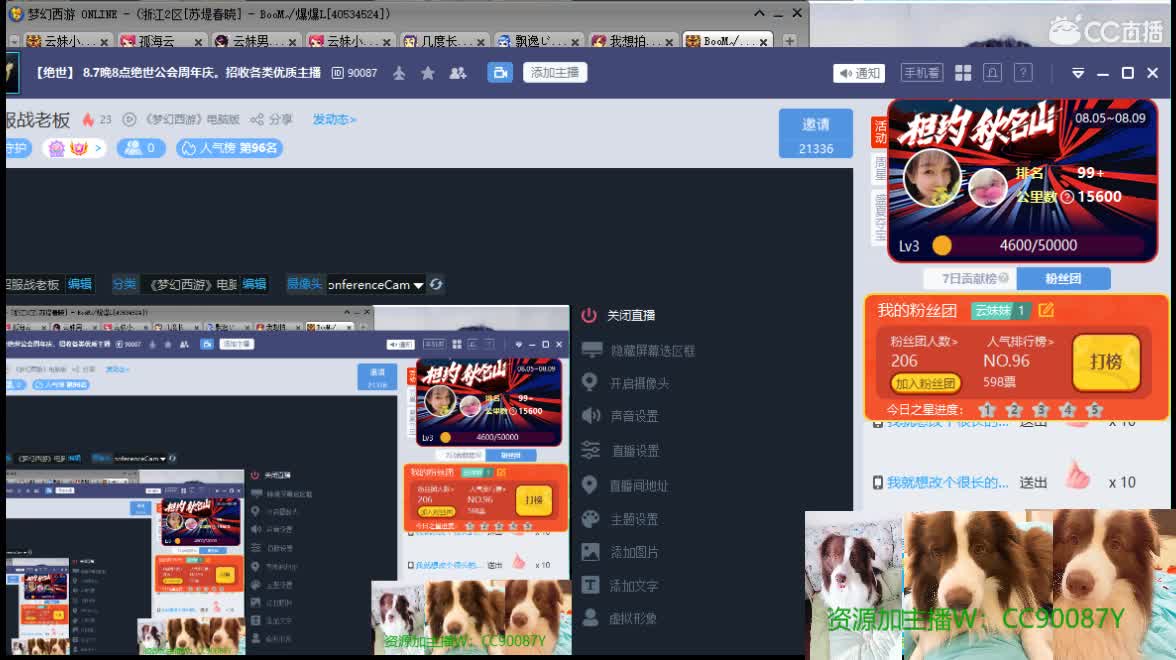Switch to the 几度长 game tab
Viewport: 1176px width, 660px height.
pos(445,40)
